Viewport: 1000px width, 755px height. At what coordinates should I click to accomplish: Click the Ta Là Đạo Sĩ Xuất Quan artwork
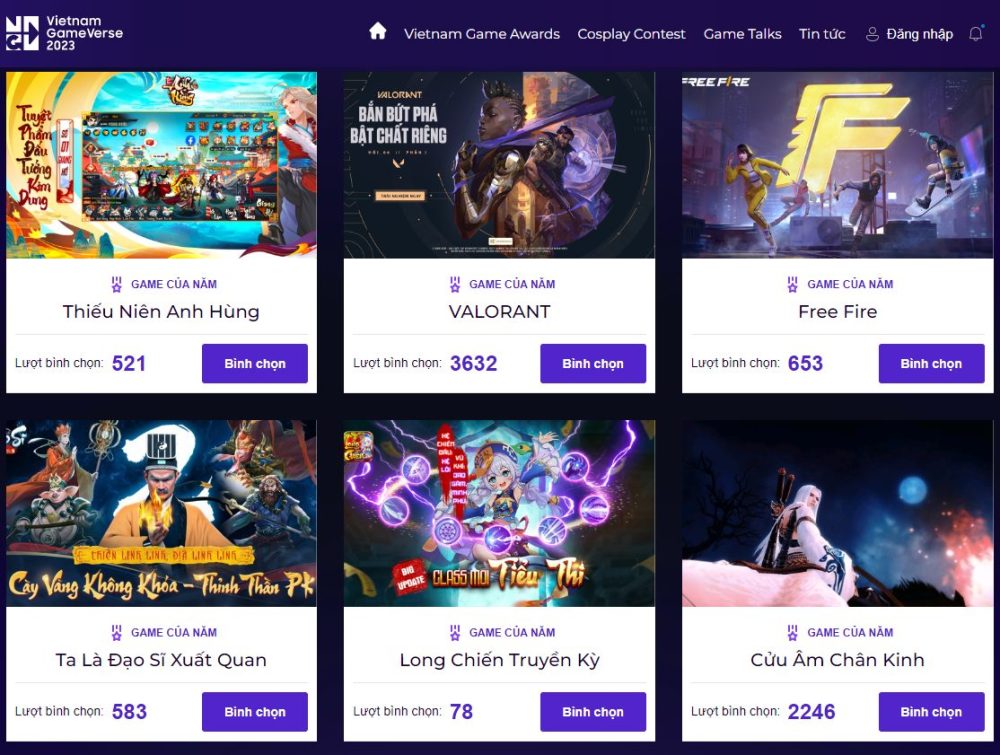tap(161, 511)
